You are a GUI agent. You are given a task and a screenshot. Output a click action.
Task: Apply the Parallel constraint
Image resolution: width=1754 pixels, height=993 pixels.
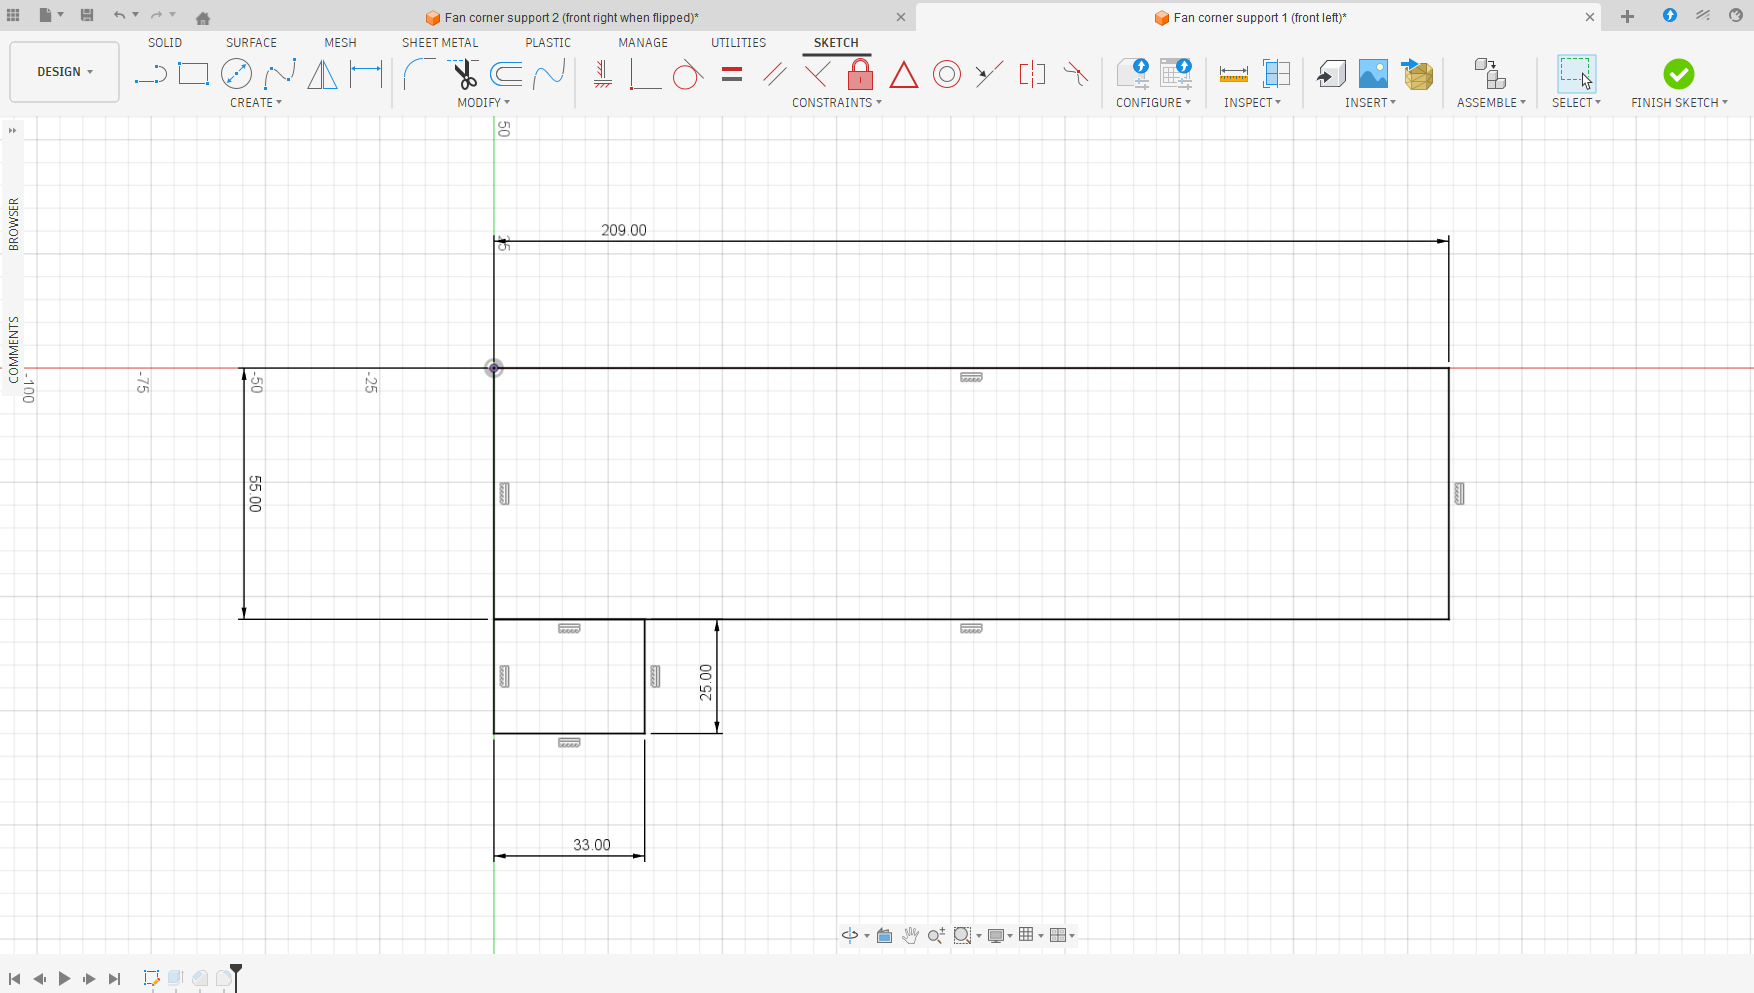[775, 74]
